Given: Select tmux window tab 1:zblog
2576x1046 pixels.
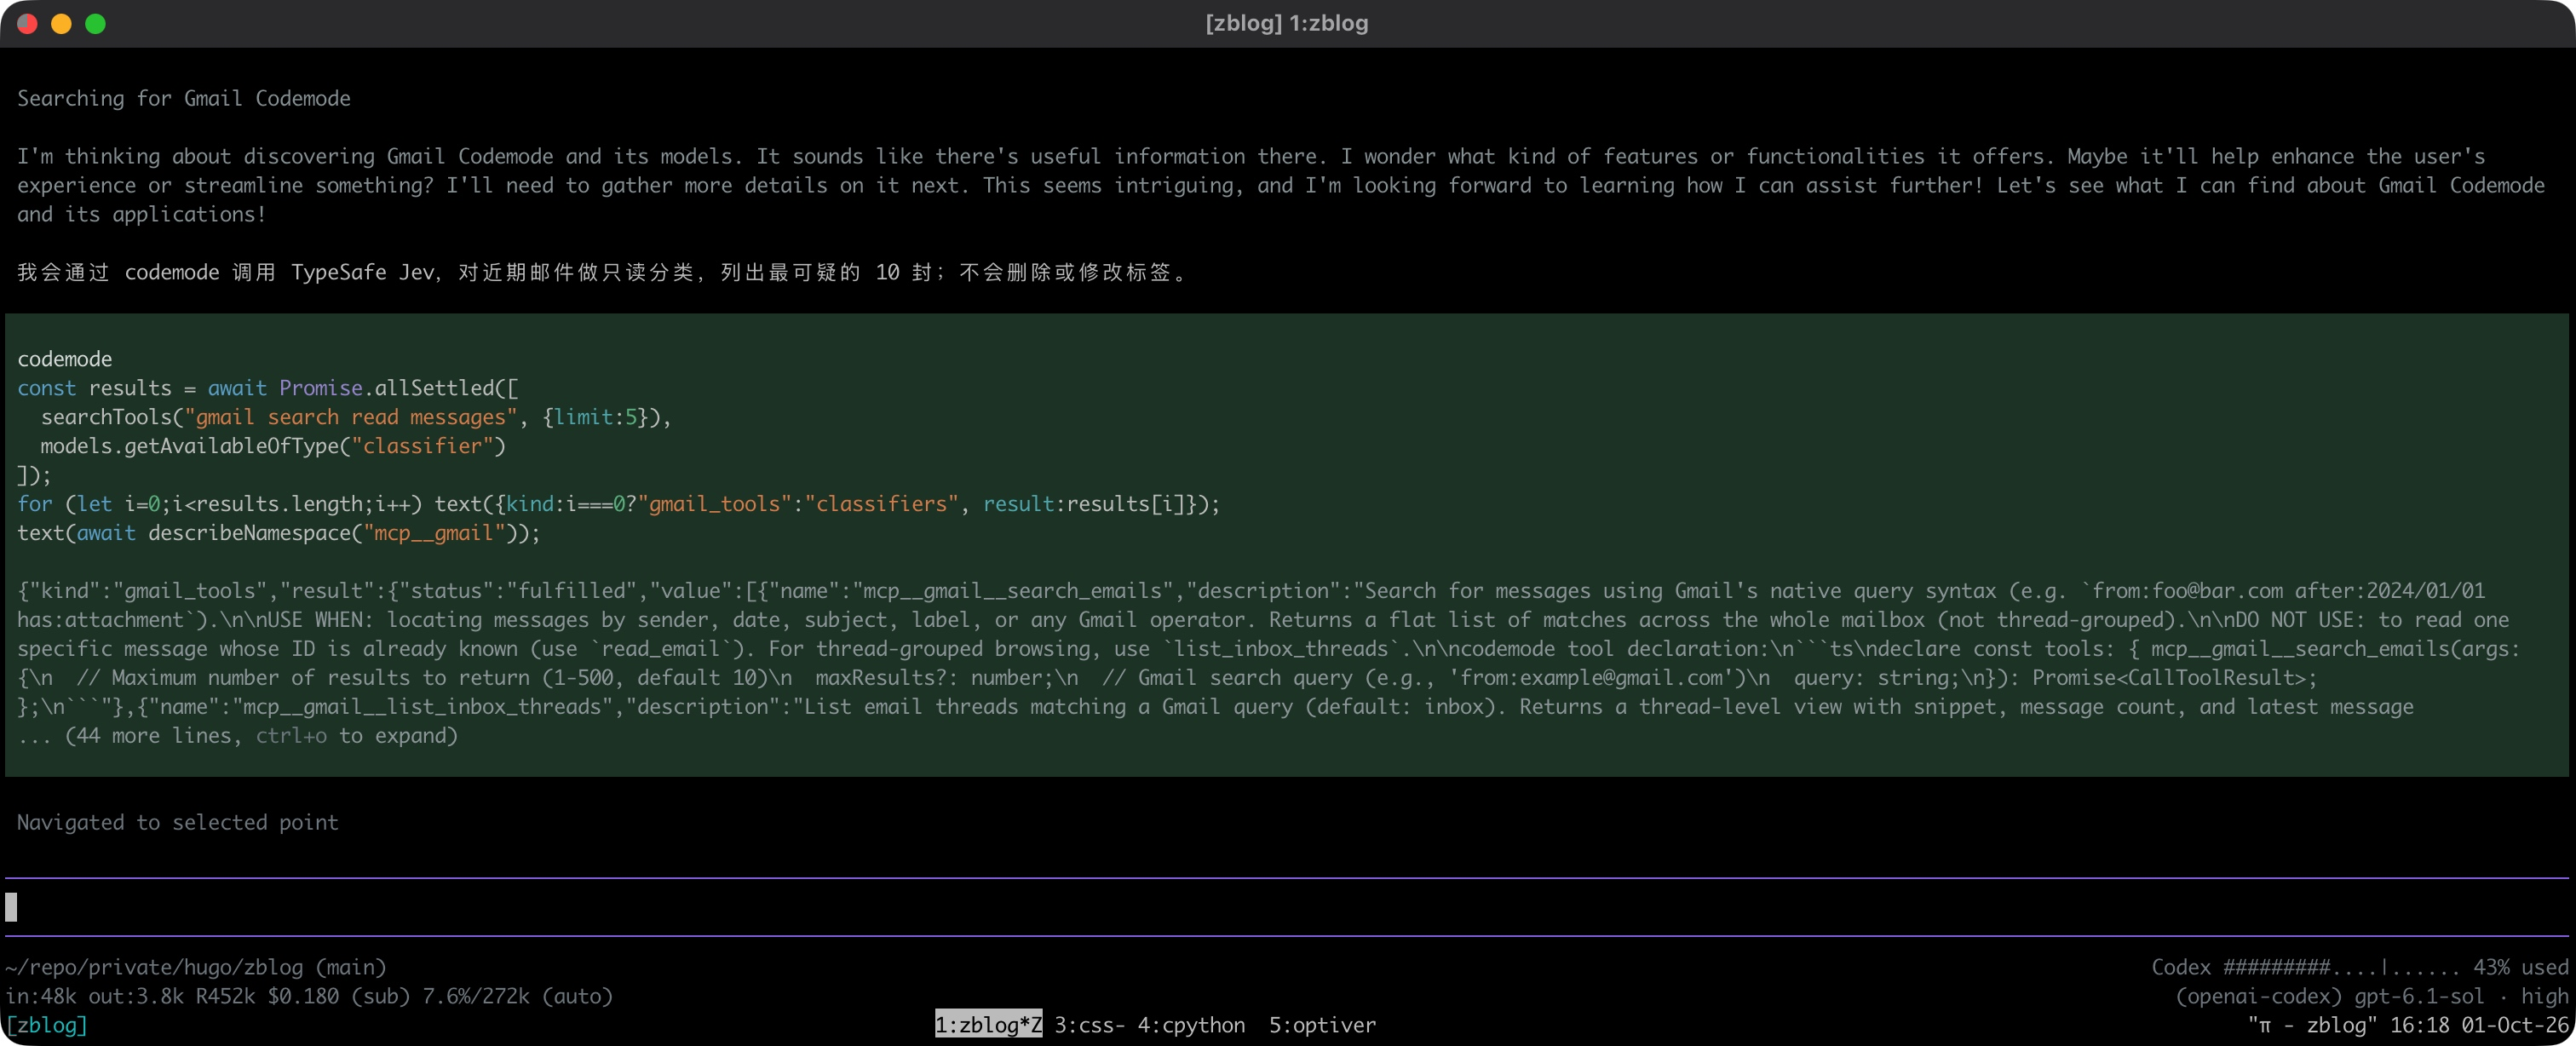Looking at the screenshot, I should (x=988, y=1024).
